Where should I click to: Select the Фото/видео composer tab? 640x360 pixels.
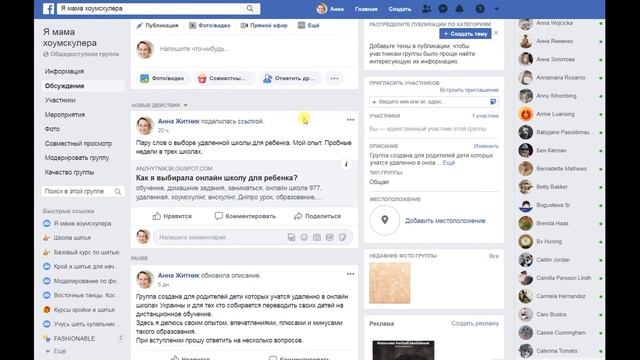tap(210, 25)
